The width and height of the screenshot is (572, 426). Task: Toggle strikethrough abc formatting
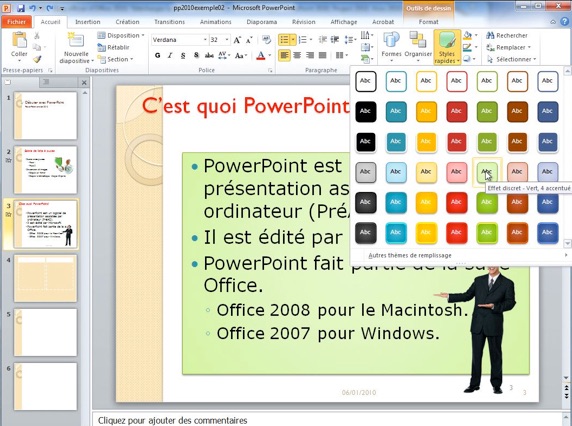pyautogui.click(x=209, y=55)
